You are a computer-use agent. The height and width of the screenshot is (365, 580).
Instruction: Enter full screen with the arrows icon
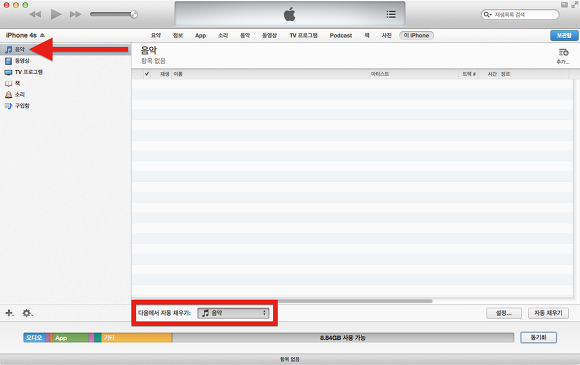574,5
